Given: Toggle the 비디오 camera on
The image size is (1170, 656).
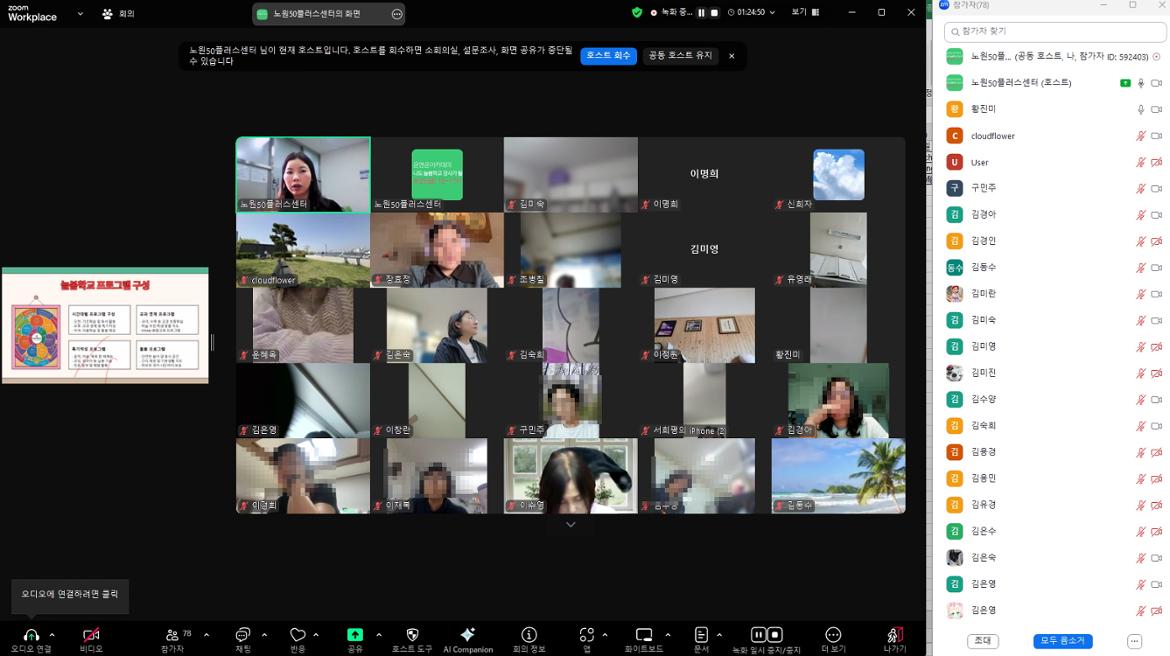Looking at the screenshot, I should pos(91,635).
